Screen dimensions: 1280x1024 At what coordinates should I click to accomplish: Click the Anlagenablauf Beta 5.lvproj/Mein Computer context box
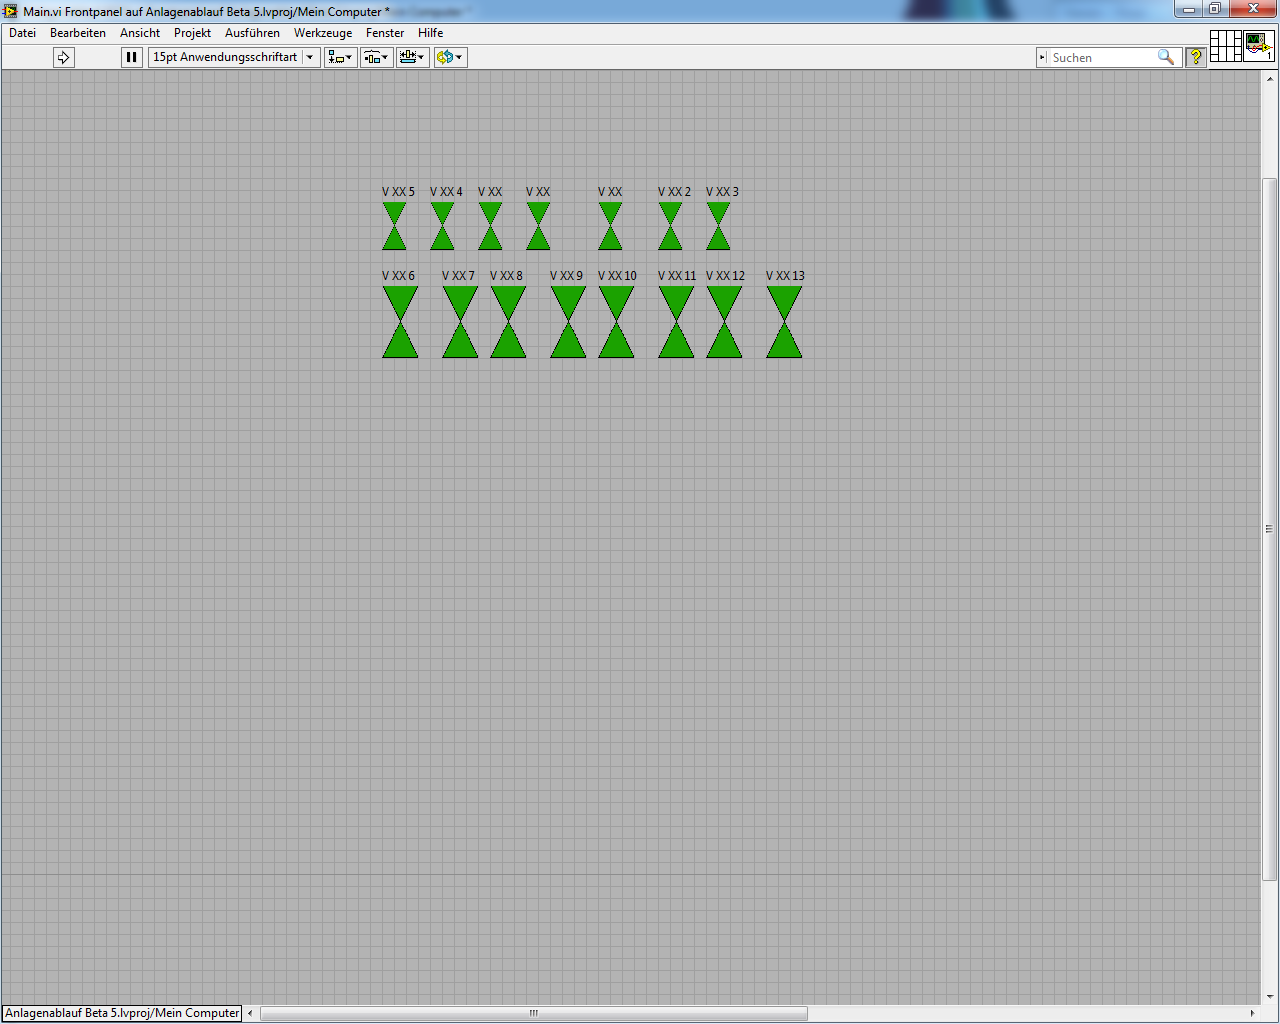tap(122, 1013)
